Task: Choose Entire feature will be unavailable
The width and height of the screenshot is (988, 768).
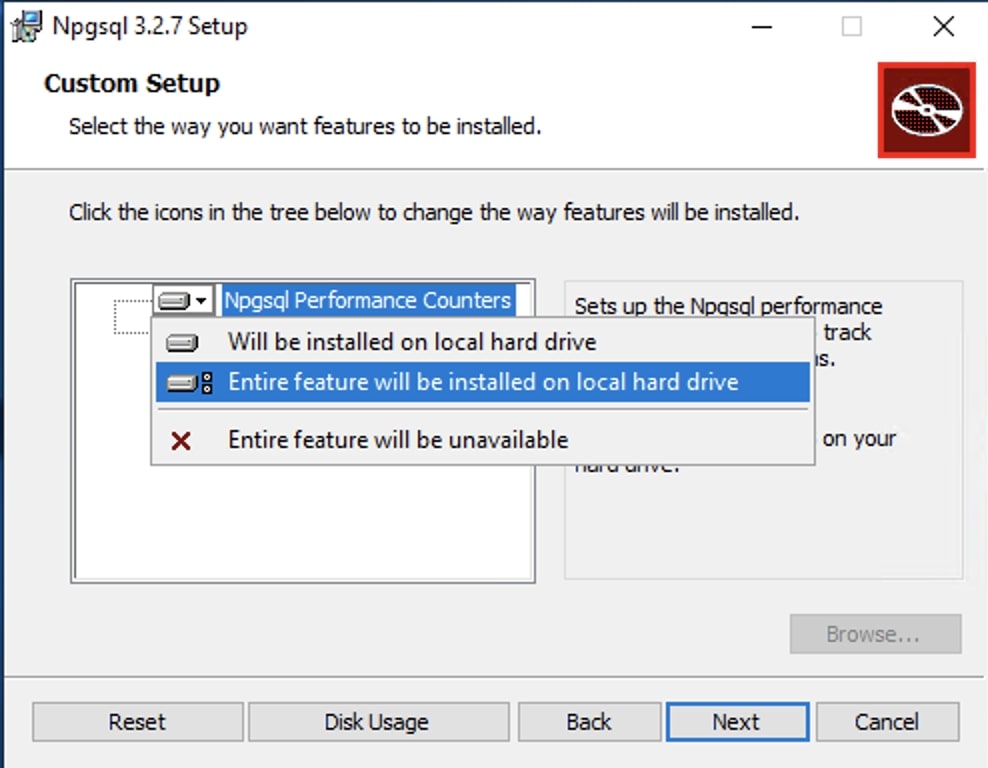Action: point(483,440)
